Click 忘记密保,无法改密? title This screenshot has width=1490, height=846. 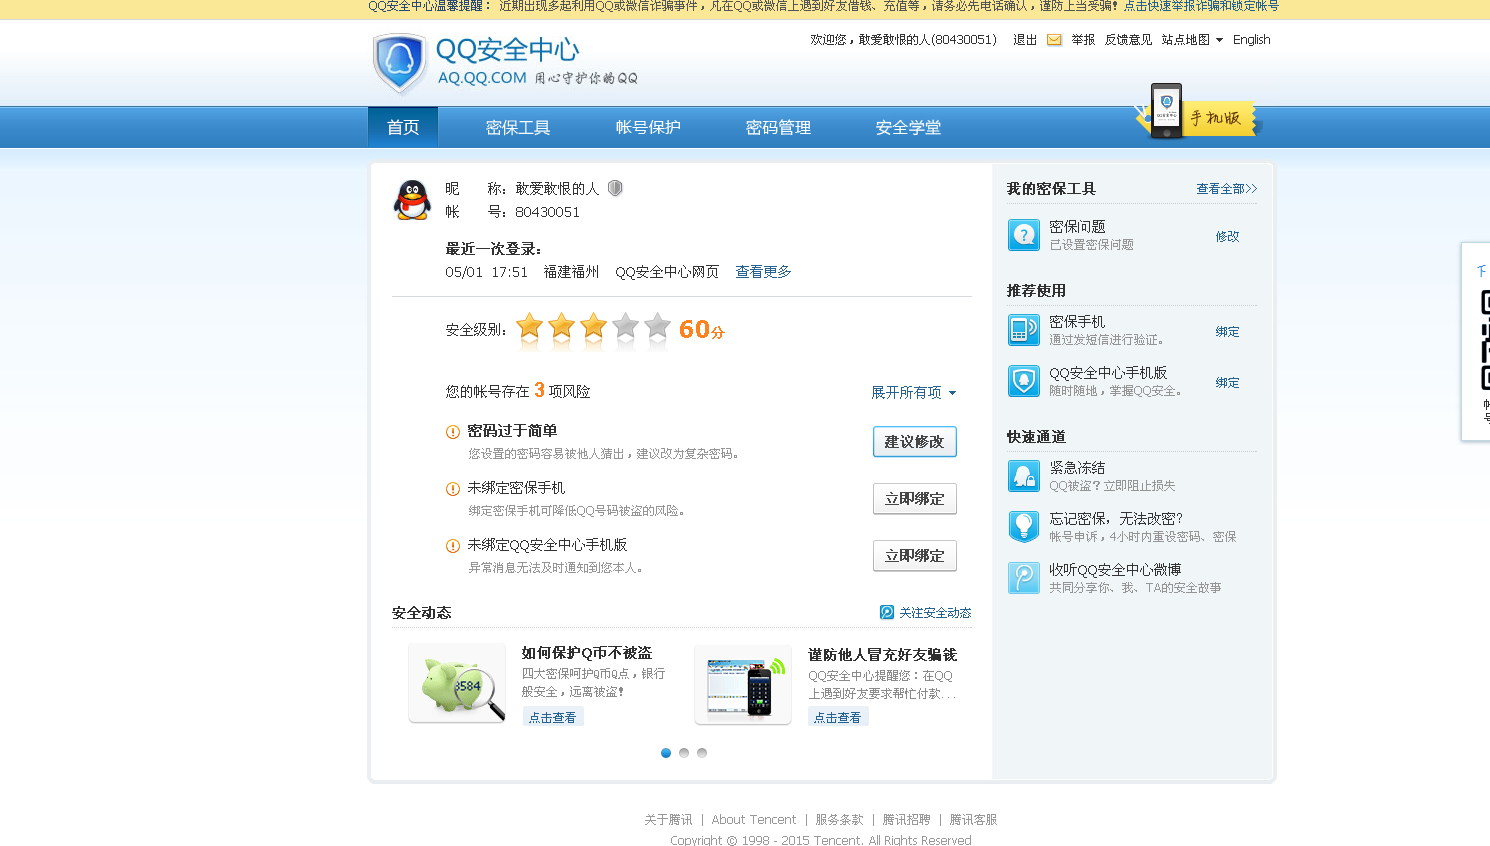point(1116,519)
